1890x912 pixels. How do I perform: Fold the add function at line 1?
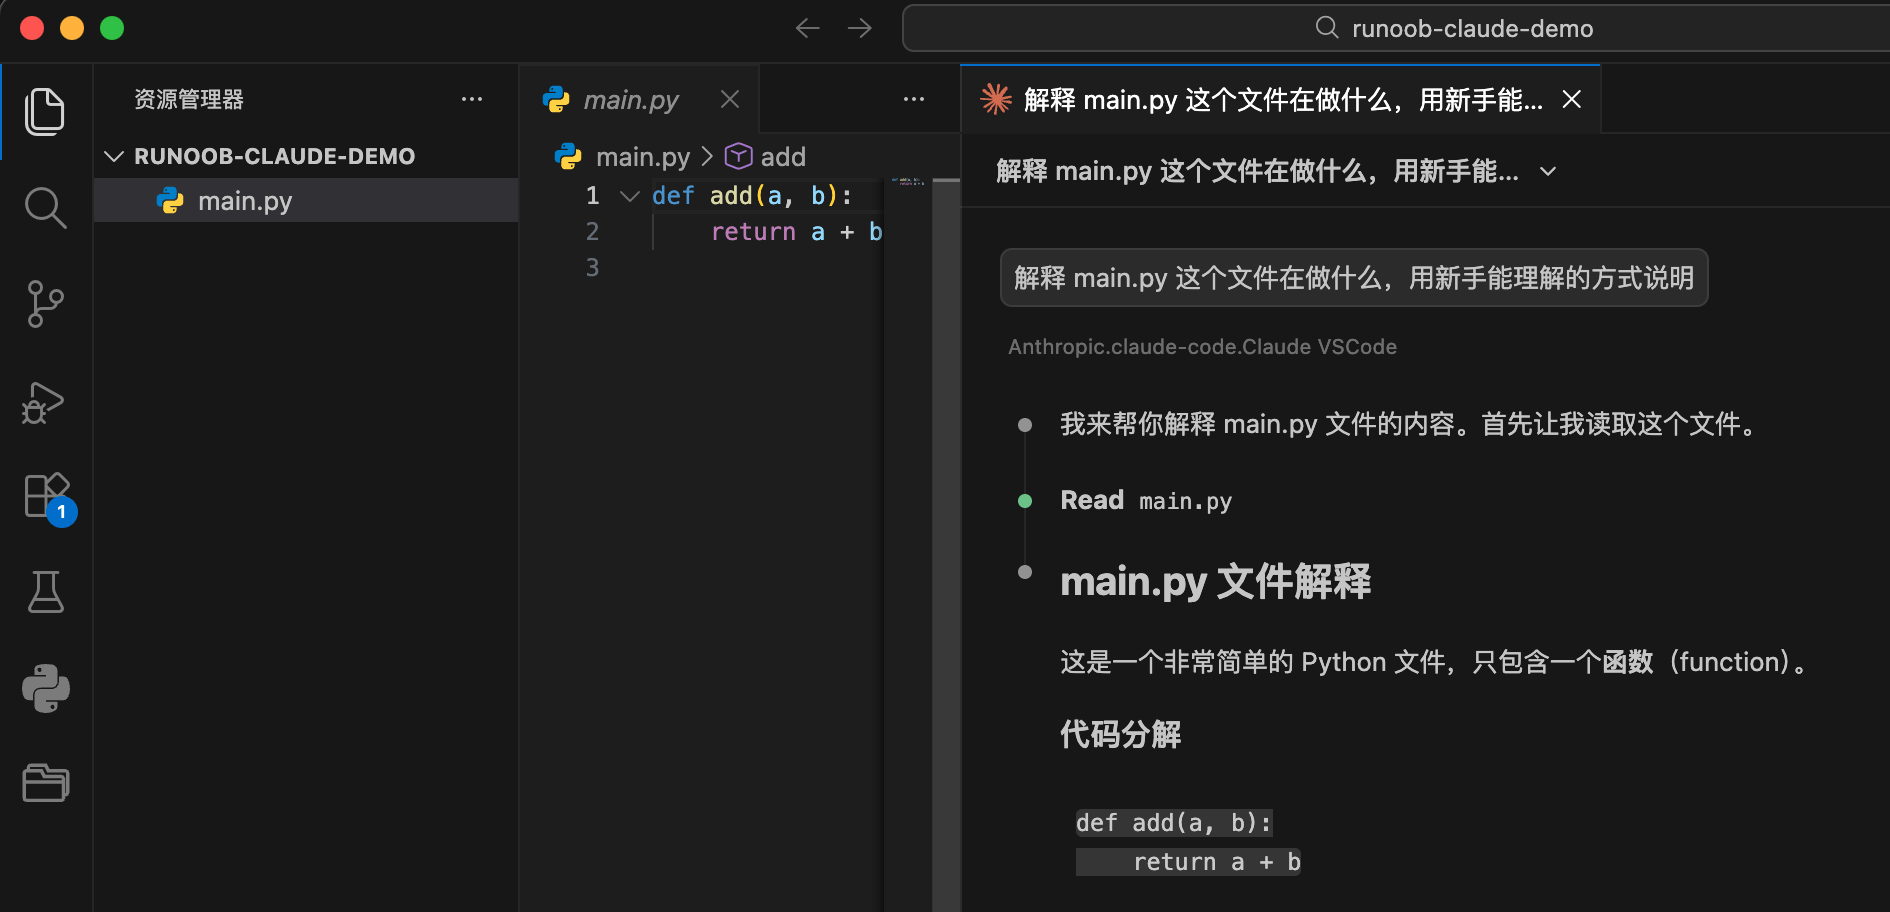pos(629,196)
